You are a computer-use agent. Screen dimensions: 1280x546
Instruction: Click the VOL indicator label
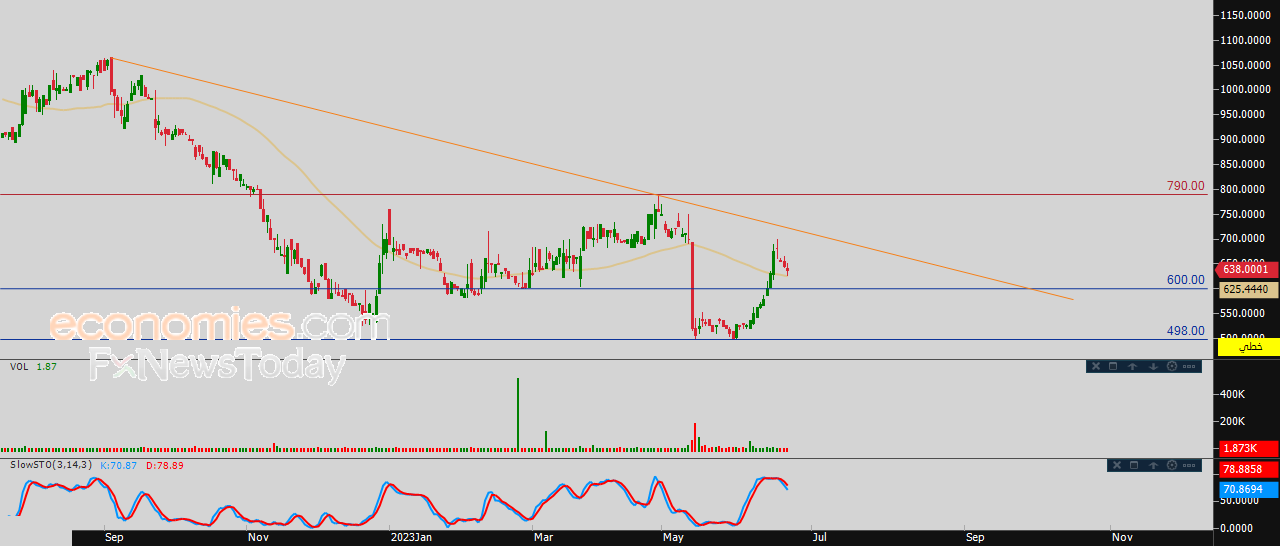click(x=19, y=367)
